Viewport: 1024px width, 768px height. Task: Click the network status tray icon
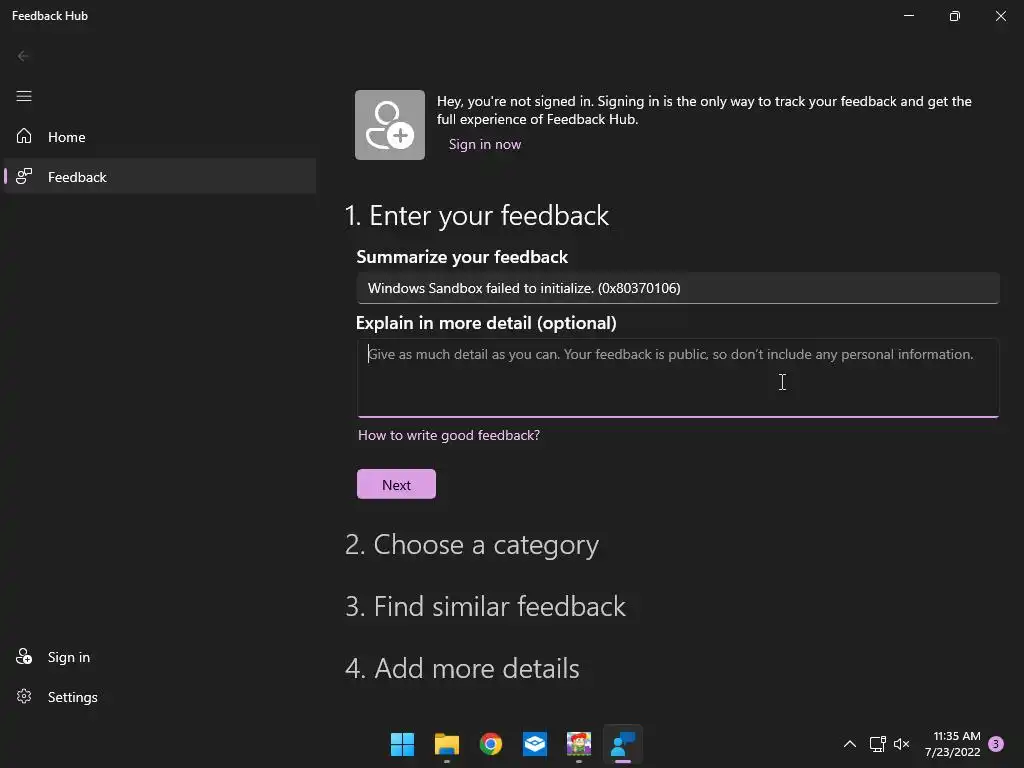878,744
